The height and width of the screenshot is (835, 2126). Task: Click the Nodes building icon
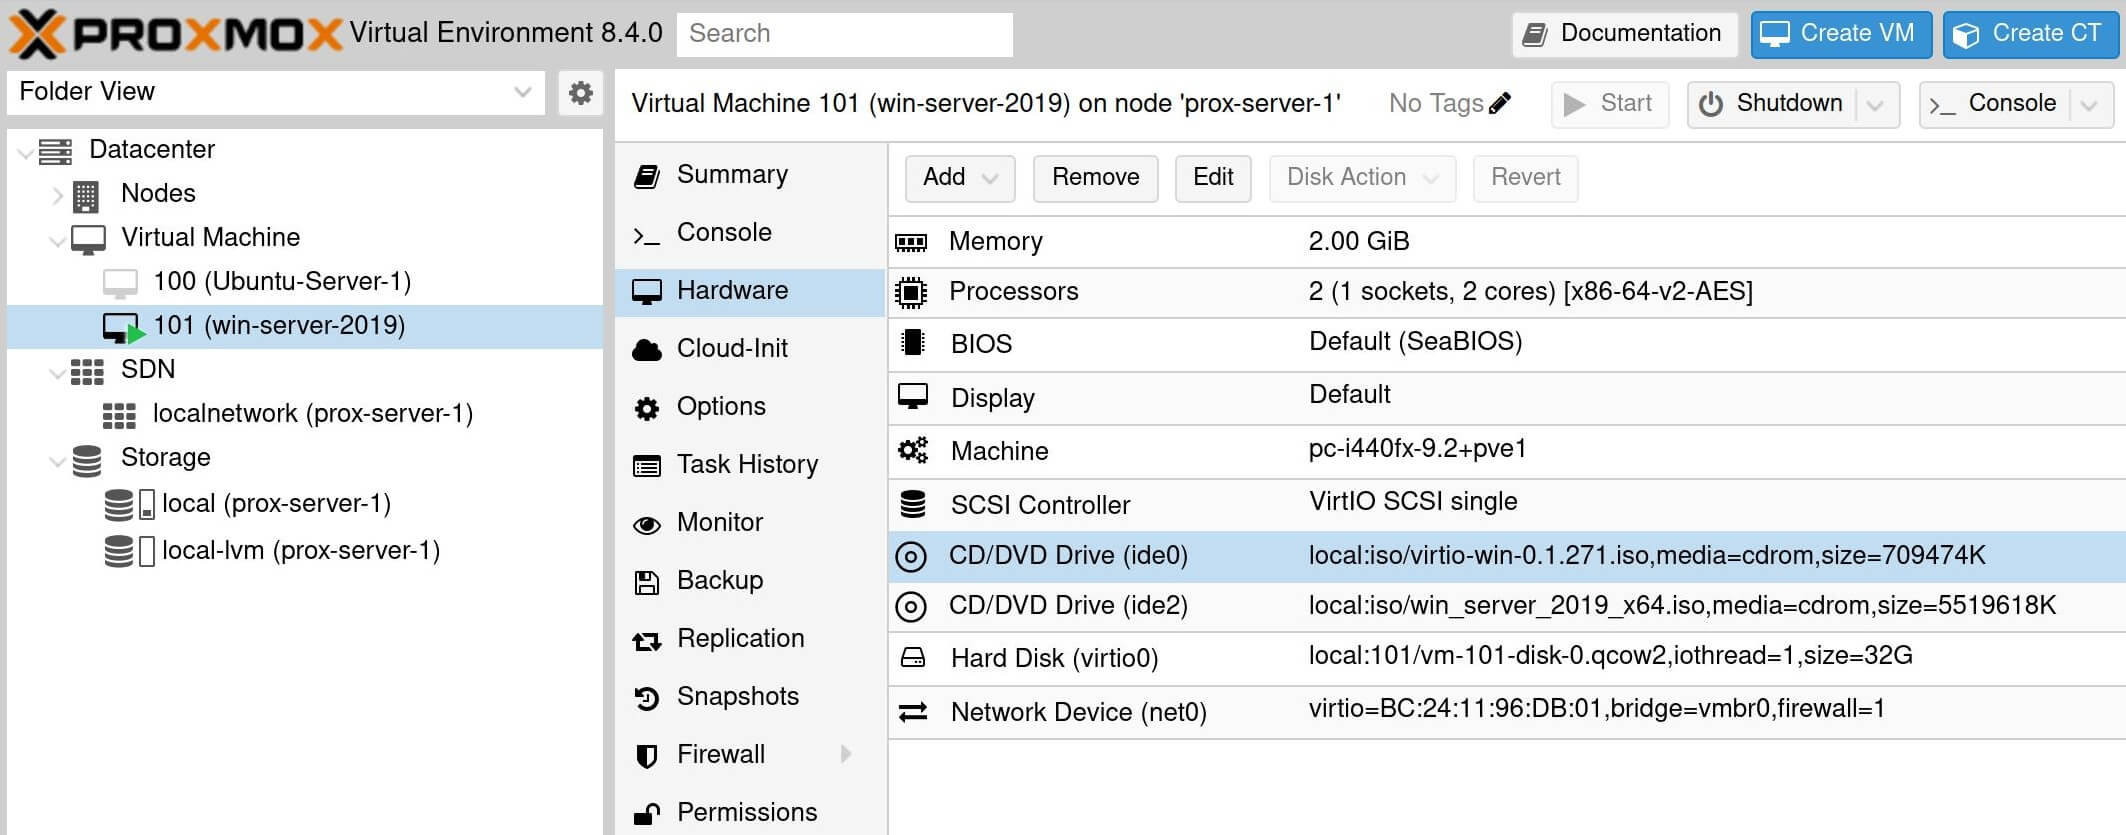click(86, 196)
